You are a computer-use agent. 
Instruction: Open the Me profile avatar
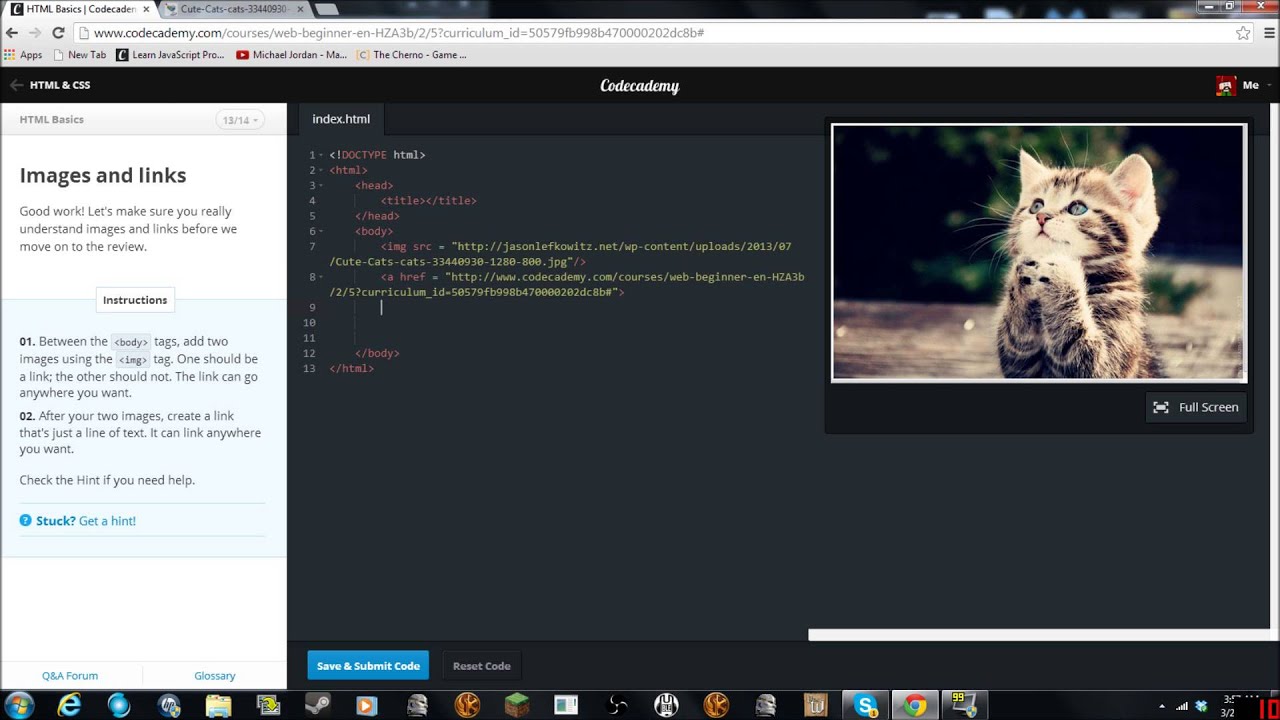click(1225, 86)
